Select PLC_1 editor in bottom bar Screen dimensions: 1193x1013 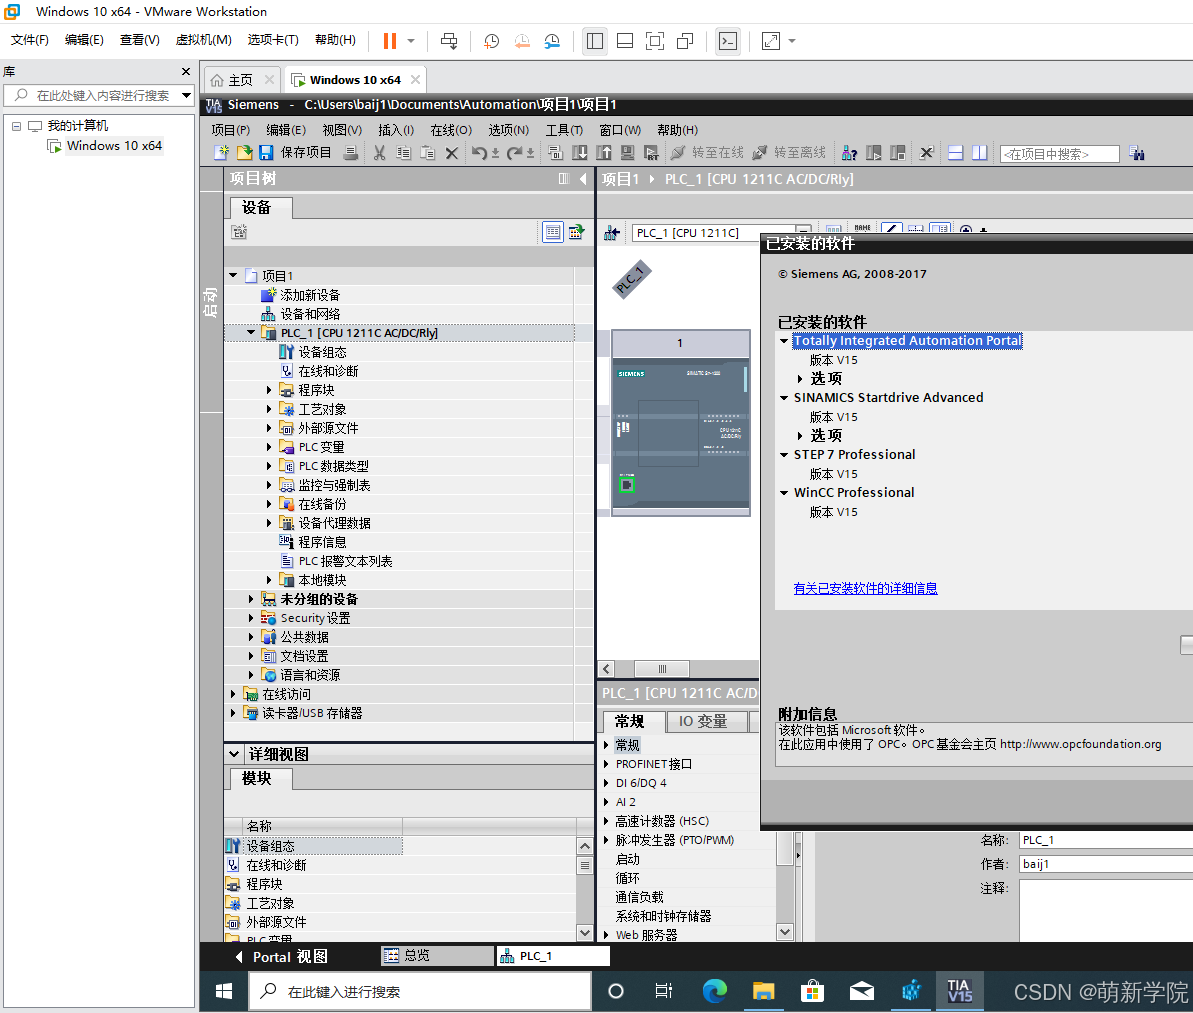point(553,956)
